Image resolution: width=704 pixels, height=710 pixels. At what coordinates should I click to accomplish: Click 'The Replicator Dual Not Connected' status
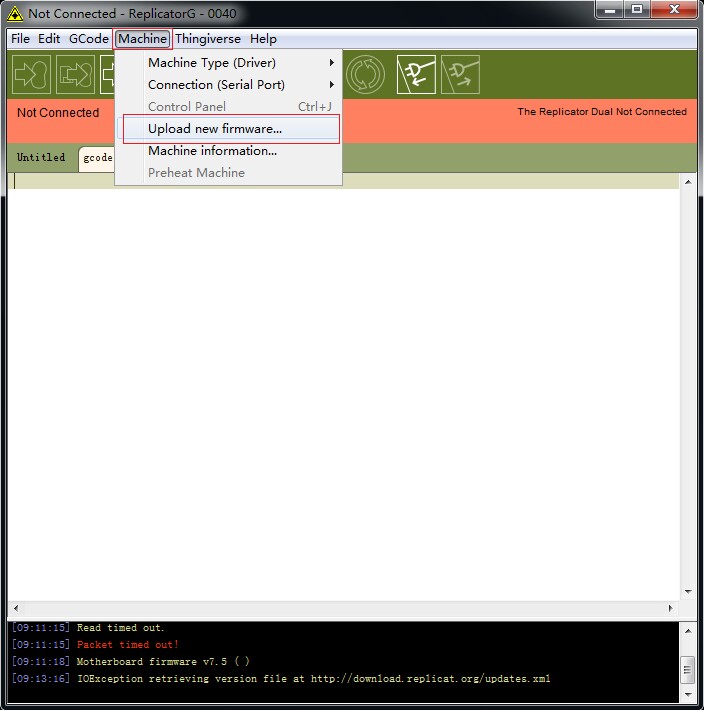tap(602, 112)
